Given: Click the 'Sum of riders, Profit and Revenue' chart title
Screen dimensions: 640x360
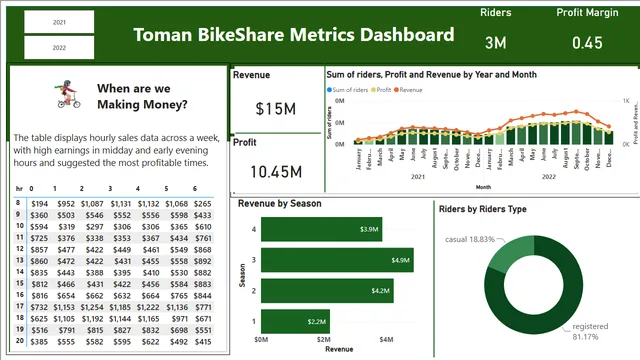Looking at the screenshot, I should (x=431, y=75).
